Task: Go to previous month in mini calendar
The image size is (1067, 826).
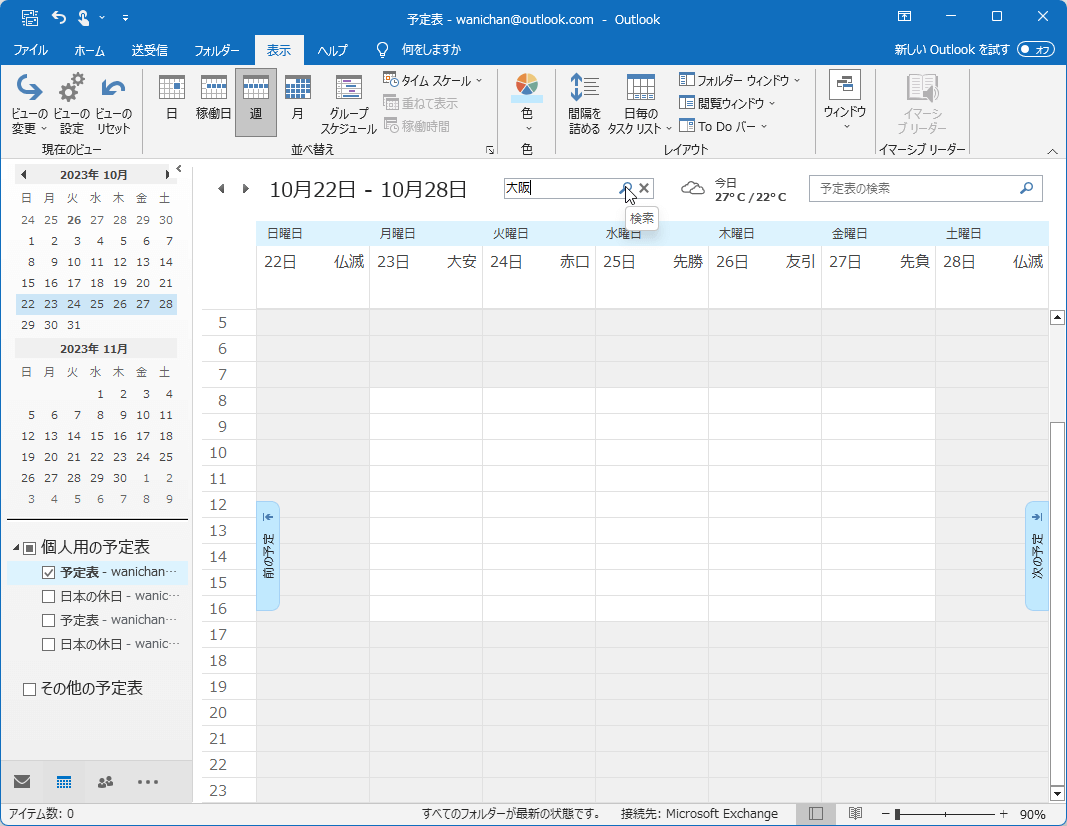Action: (x=24, y=175)
